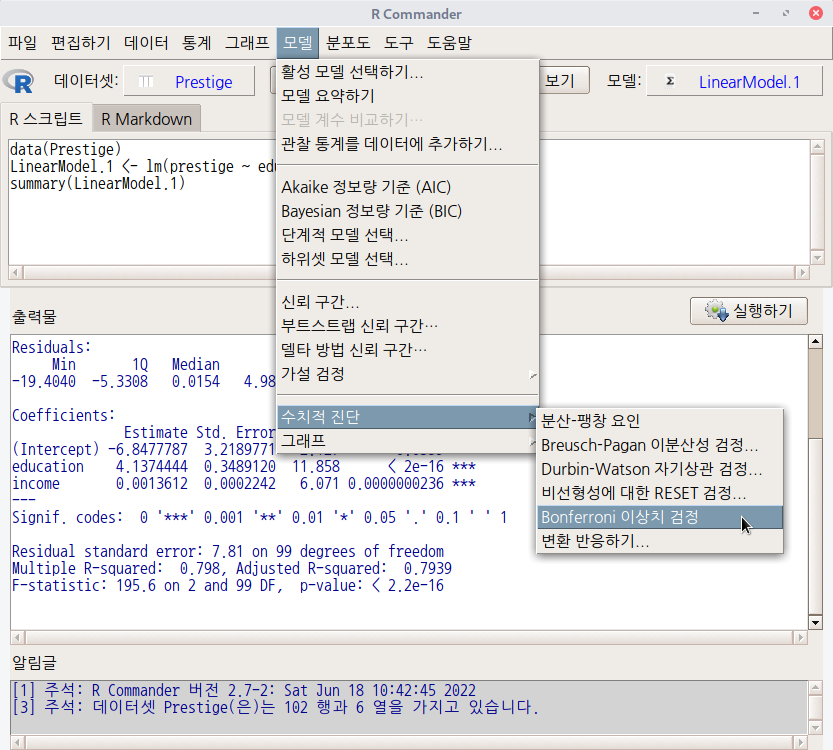Switch to the R 스크립트 tab

point(46,118)
